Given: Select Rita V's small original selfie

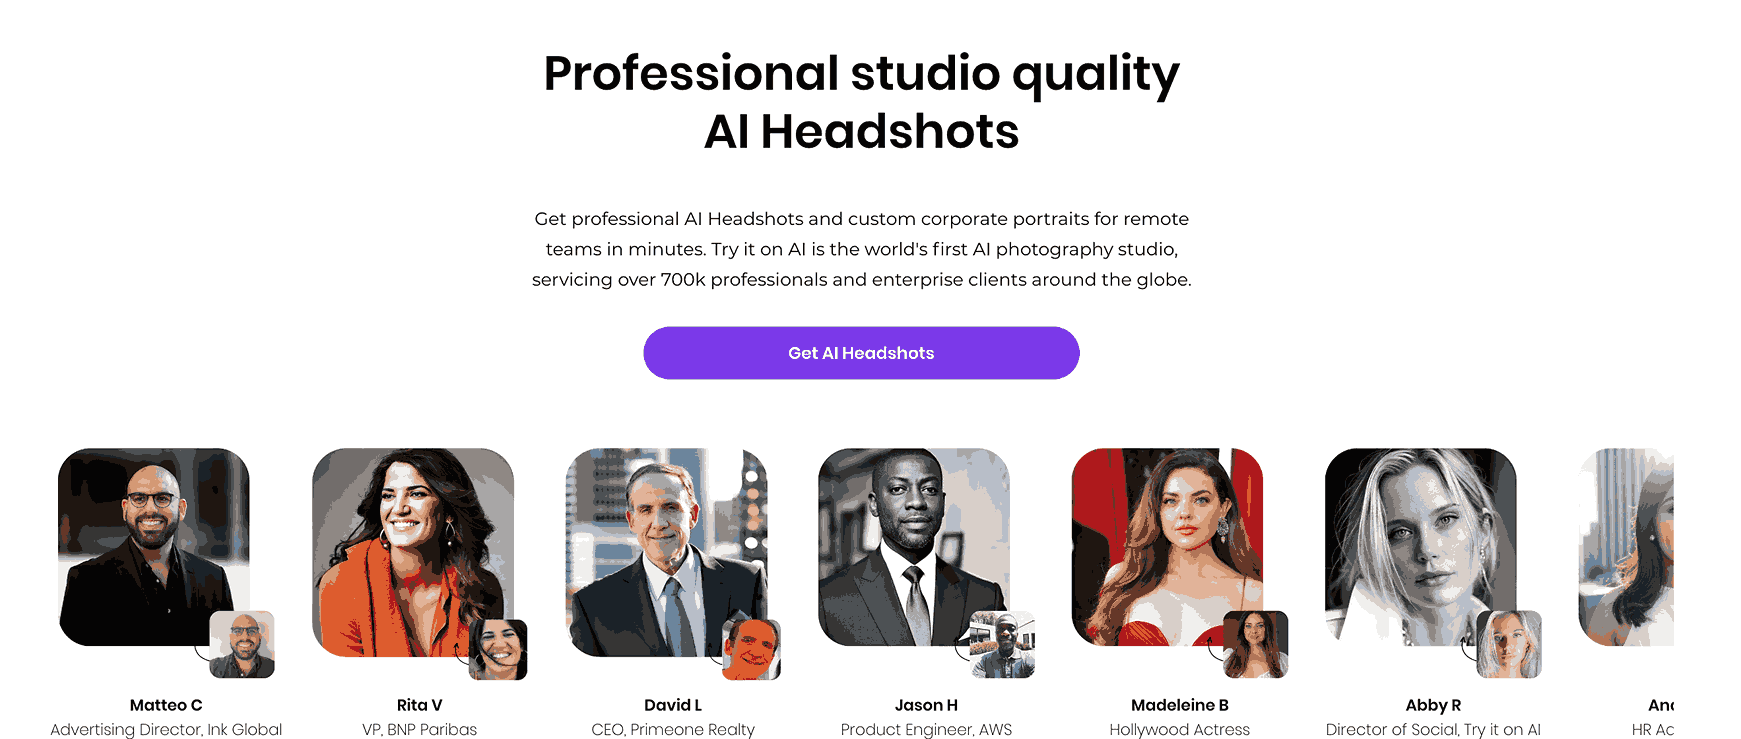Looking at the screenshot, I should coord(498,650).
